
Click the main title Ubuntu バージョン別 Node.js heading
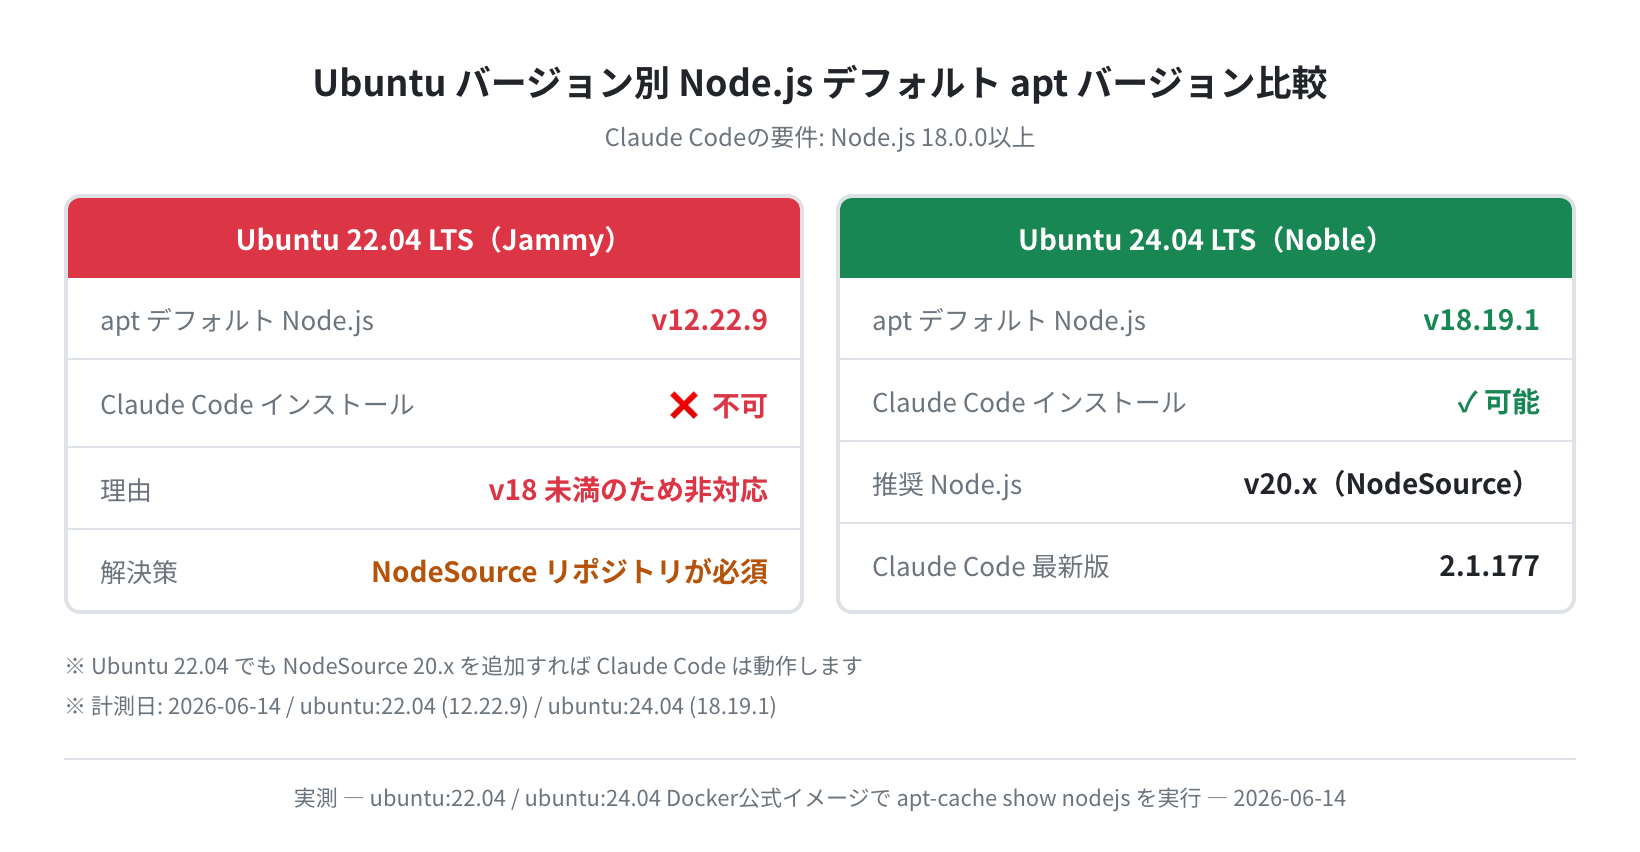tap(820, 83)
